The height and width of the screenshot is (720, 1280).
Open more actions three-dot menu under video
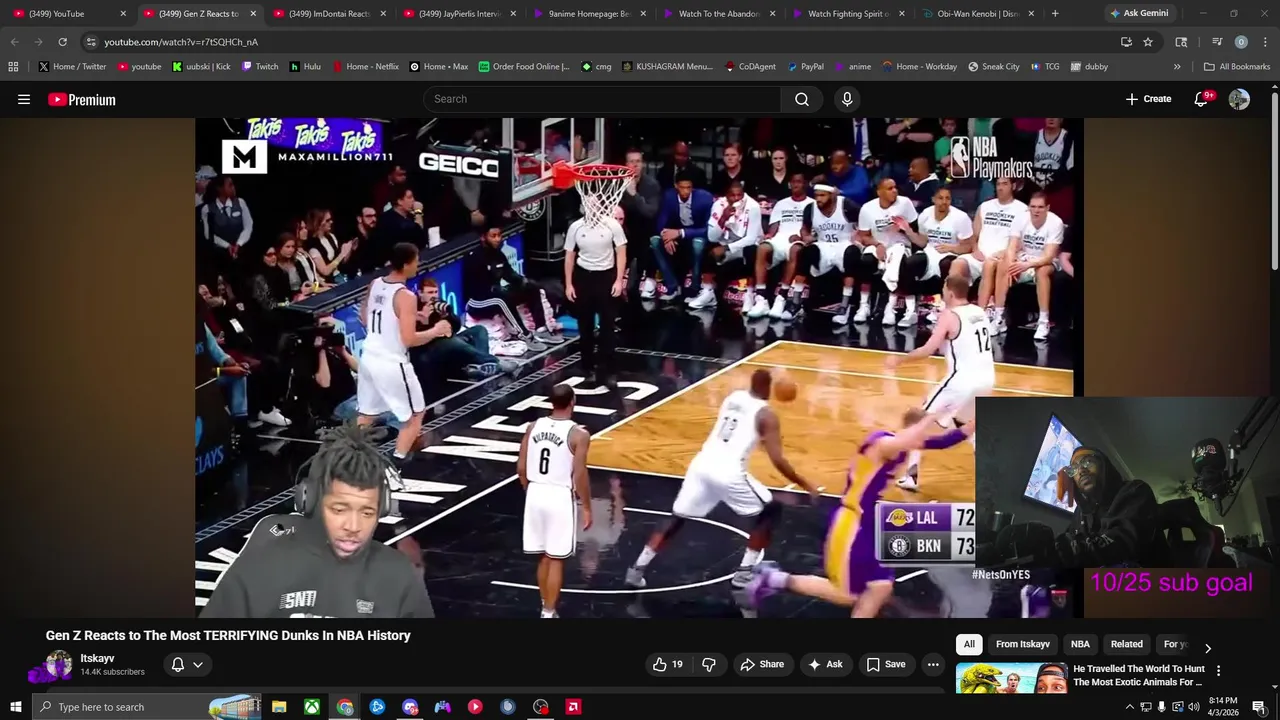(933, 664)
